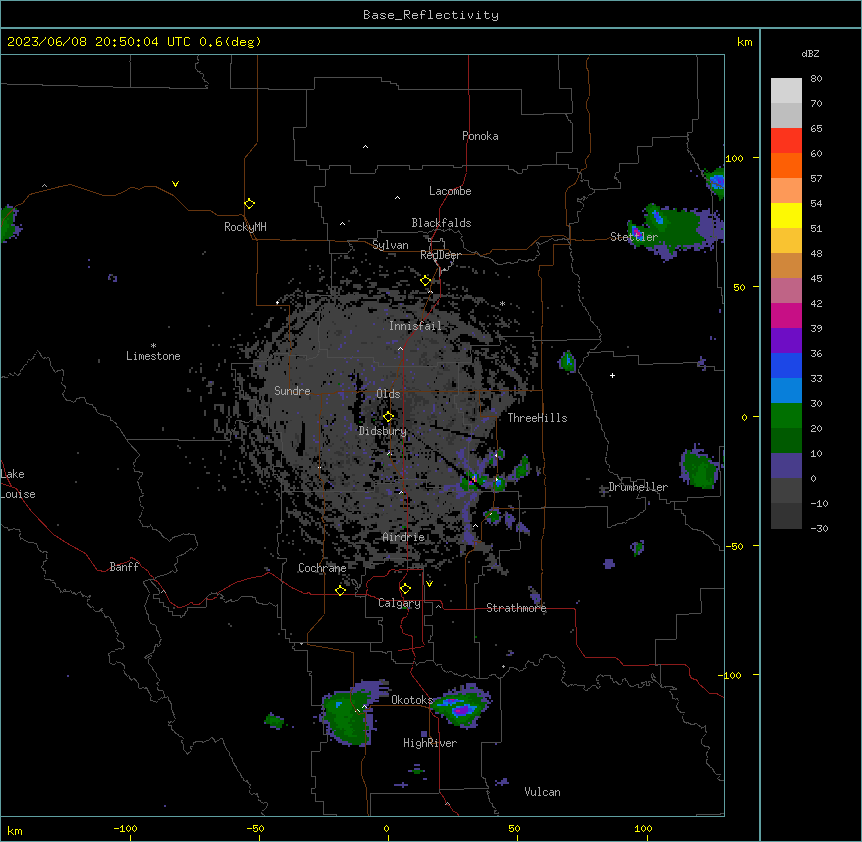Click the yellow diamond marker above RockyMH

249,204
